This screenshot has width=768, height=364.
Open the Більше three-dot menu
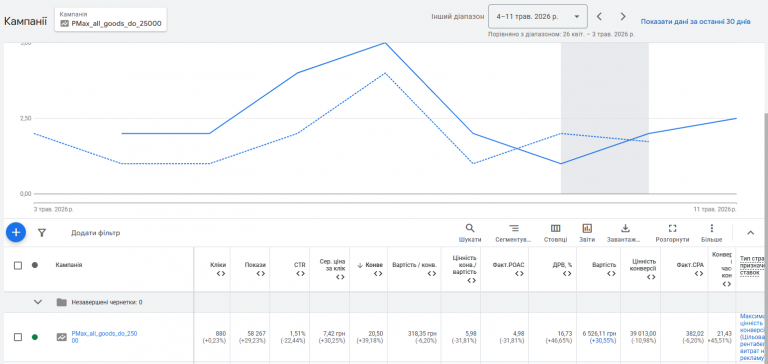(711, 233)
